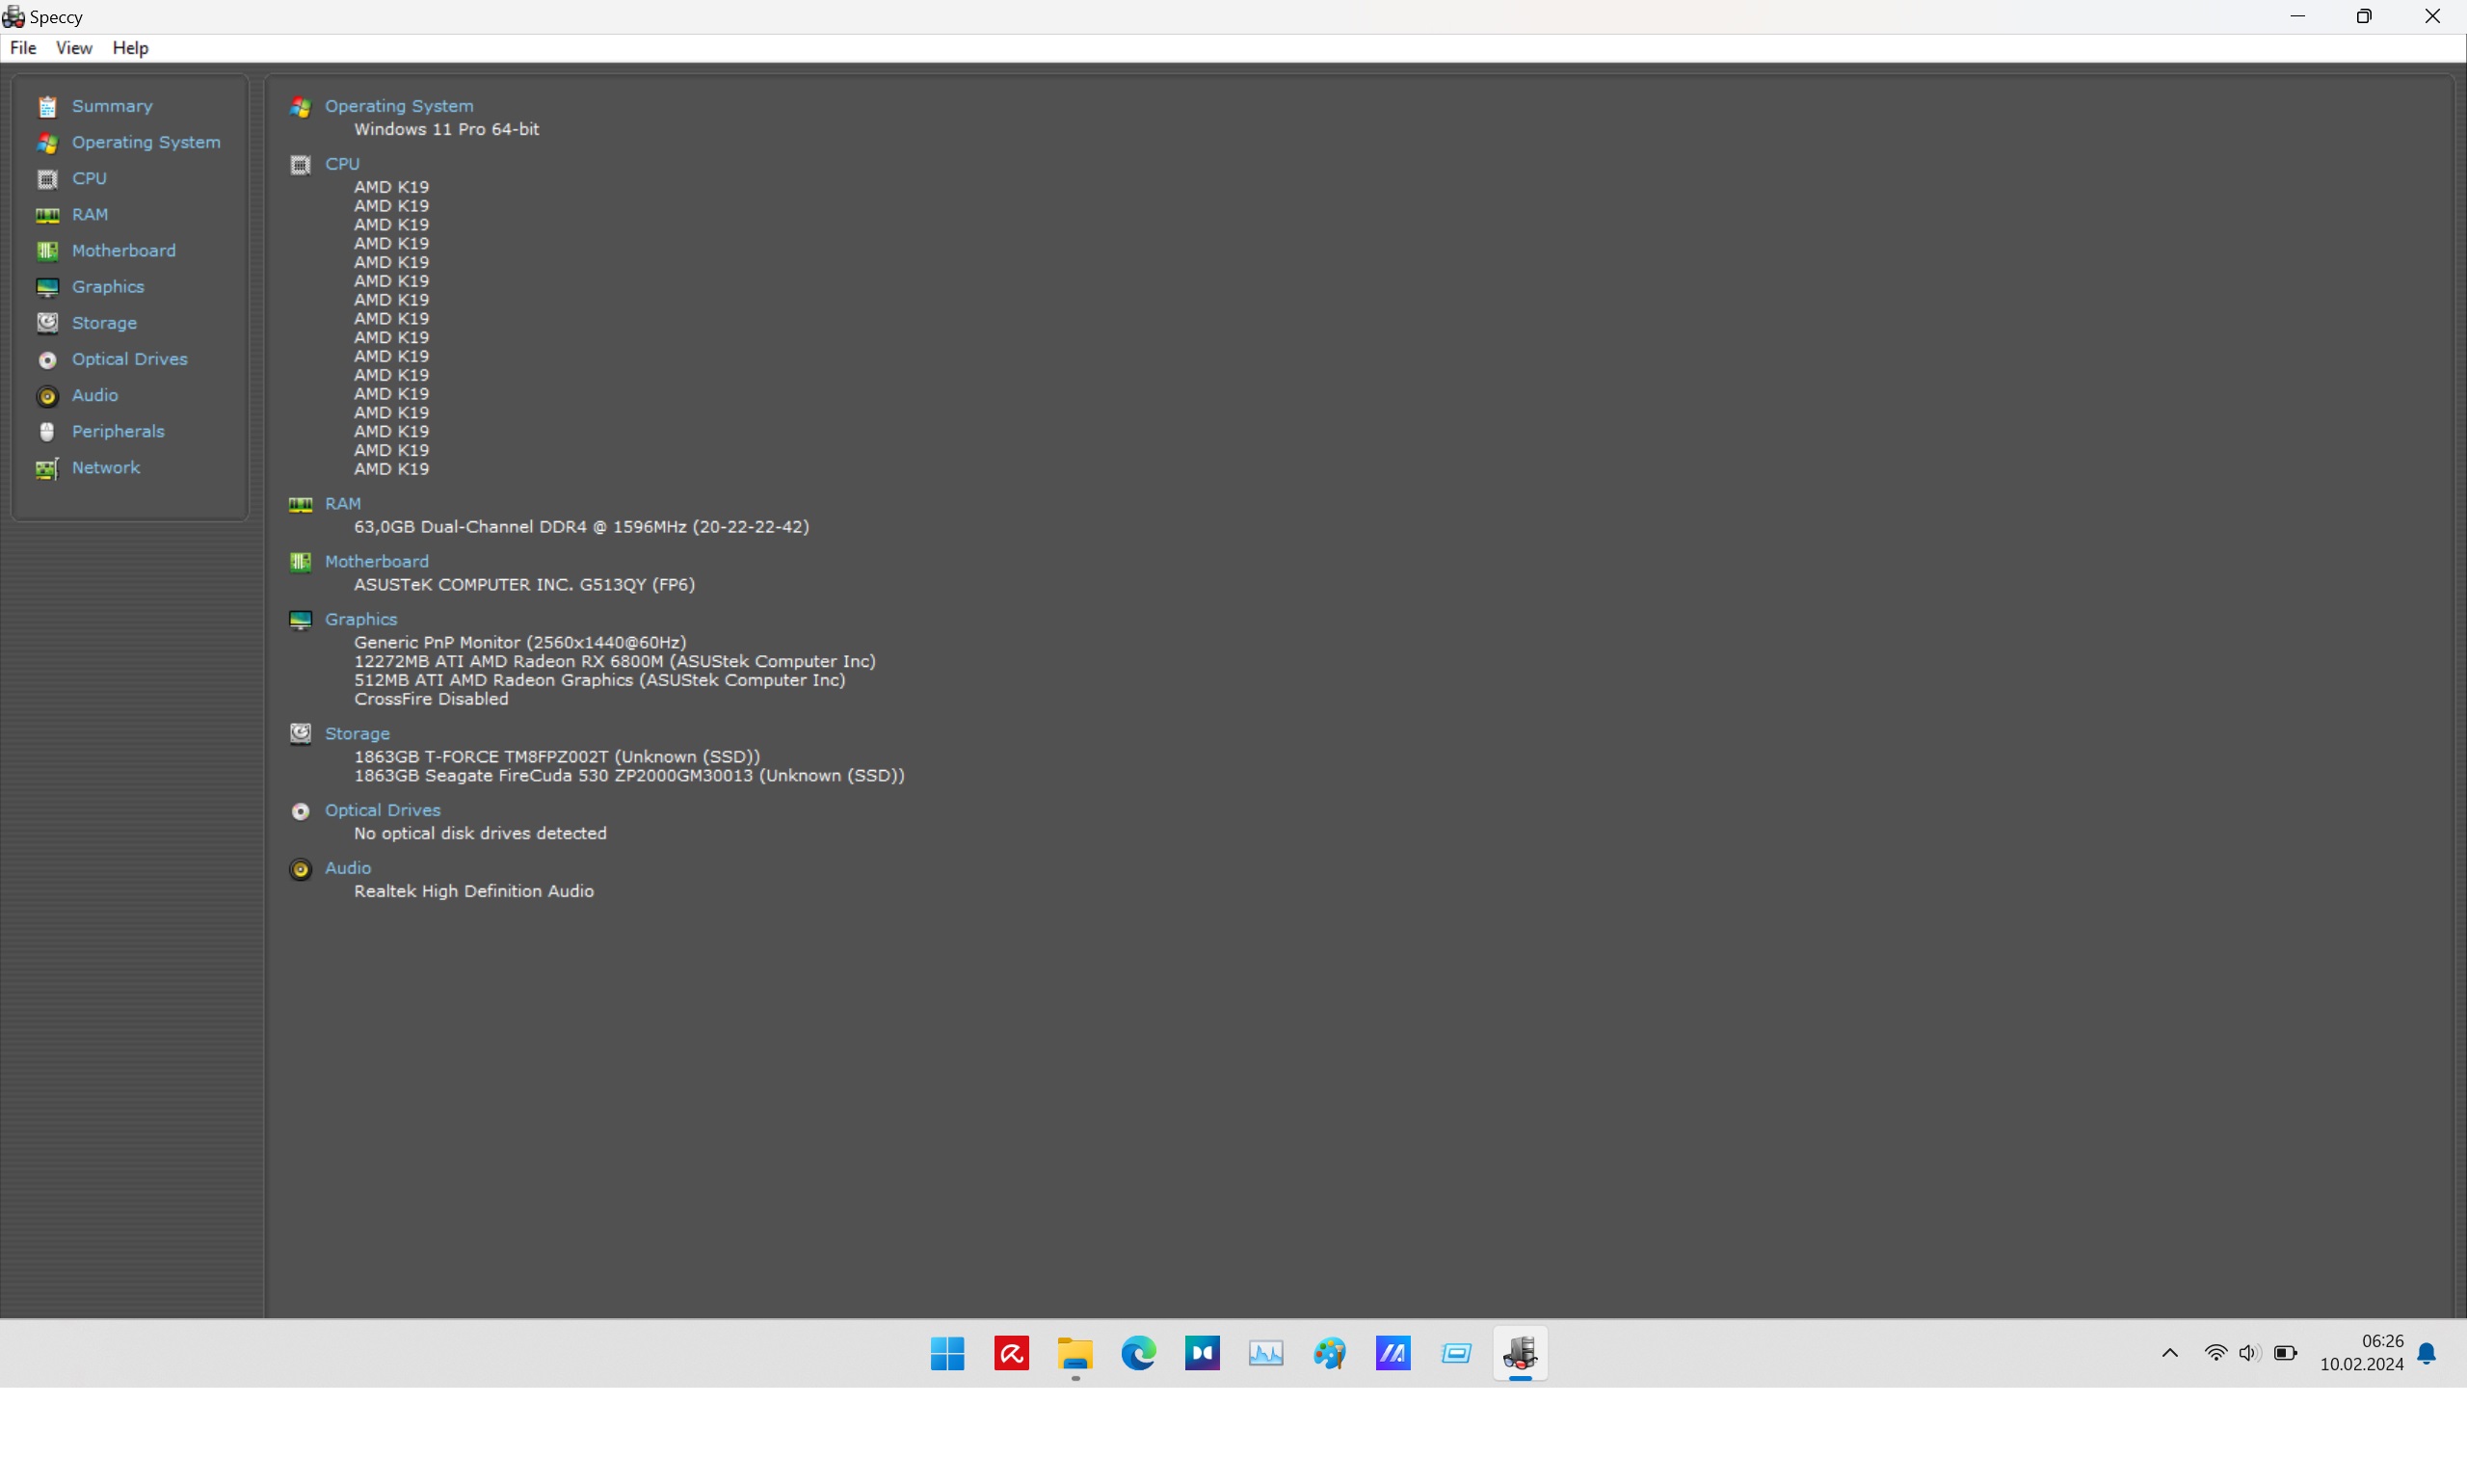Show hidden icons in system tray
Viewport: 2467px width, 1484px height.
[x=2169, y=1353]
